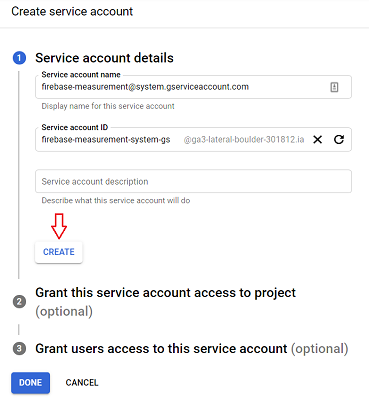369x400 pixels.
Task: Select the step 2 numbered circle
Action: pyautogui.click(x=19, y=302)
